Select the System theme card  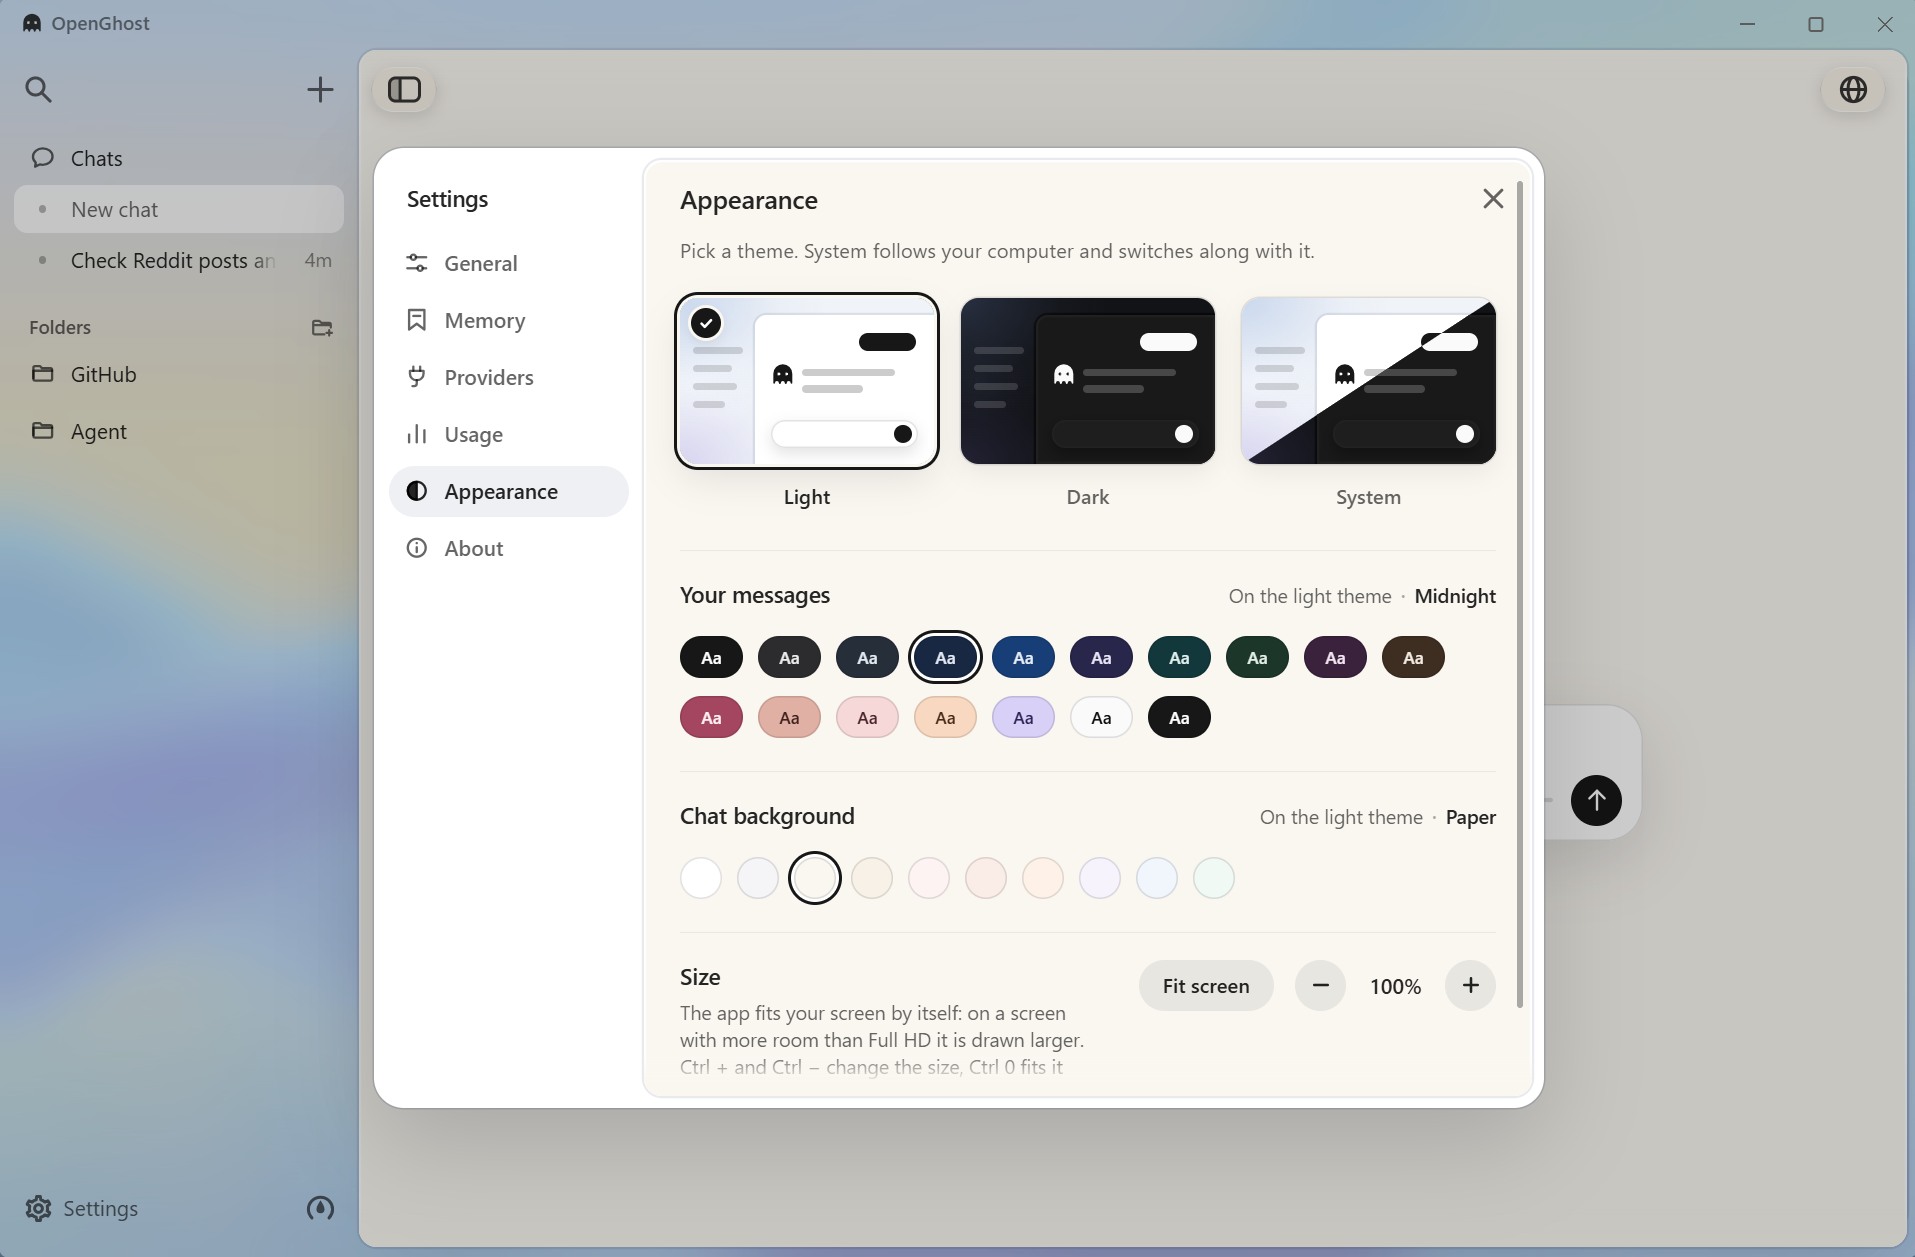pyautogui.click(x=1368, y=381)
